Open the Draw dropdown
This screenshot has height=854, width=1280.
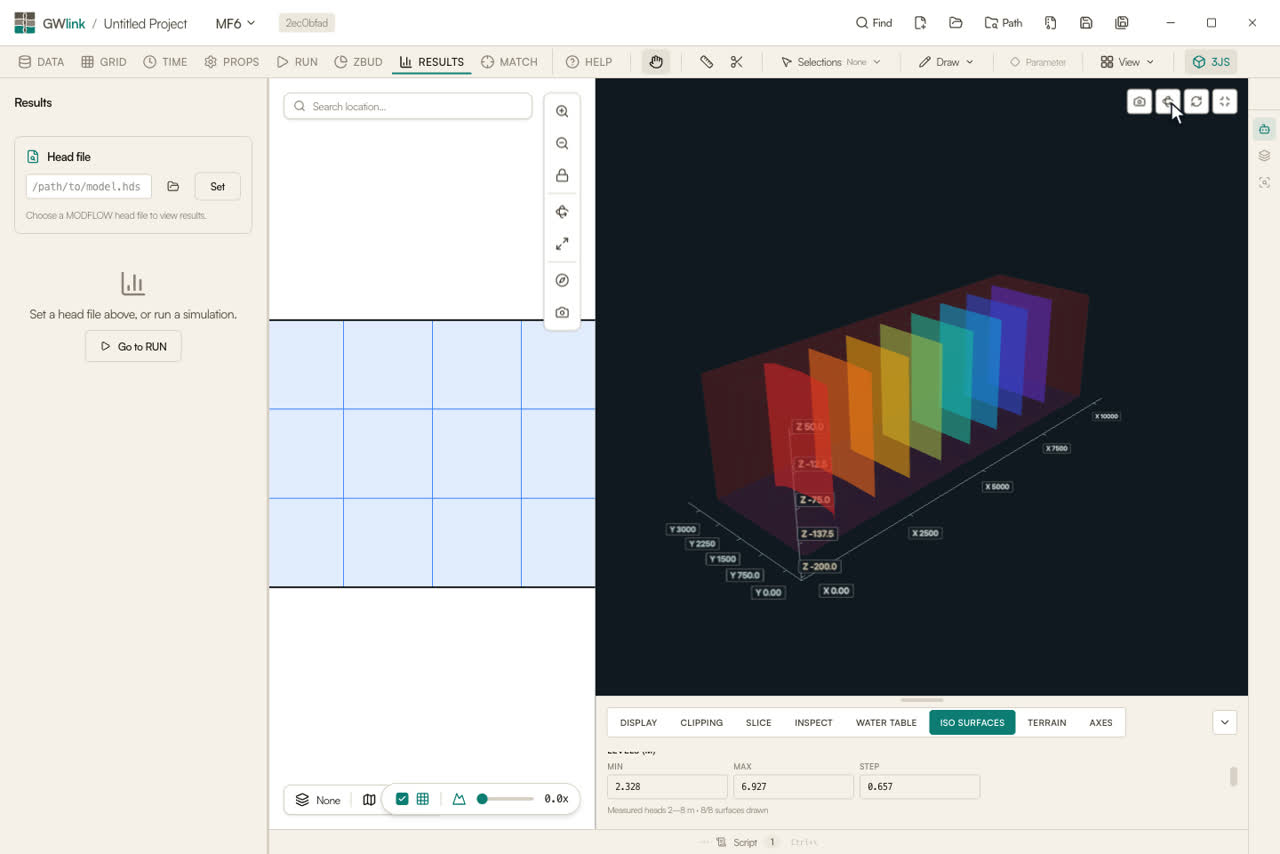click(946, 62)
